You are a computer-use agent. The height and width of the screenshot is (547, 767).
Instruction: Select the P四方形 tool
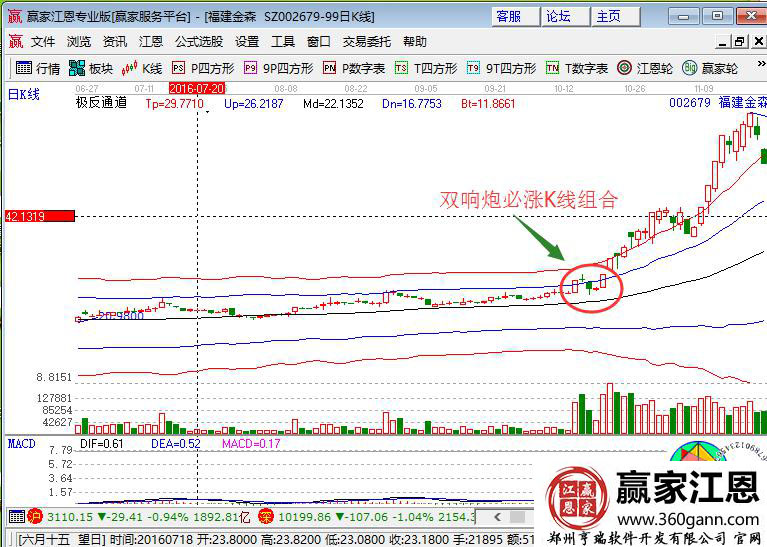pyautogui.click(x=203, y=68)
